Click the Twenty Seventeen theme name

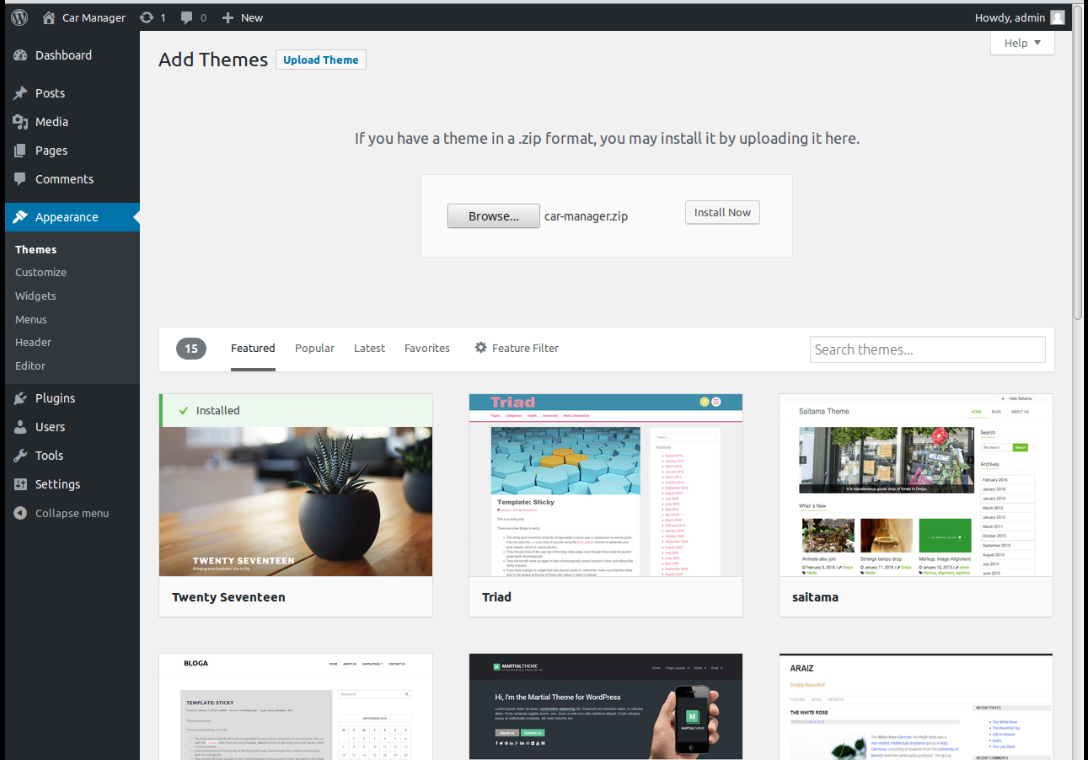coord(228,597)
